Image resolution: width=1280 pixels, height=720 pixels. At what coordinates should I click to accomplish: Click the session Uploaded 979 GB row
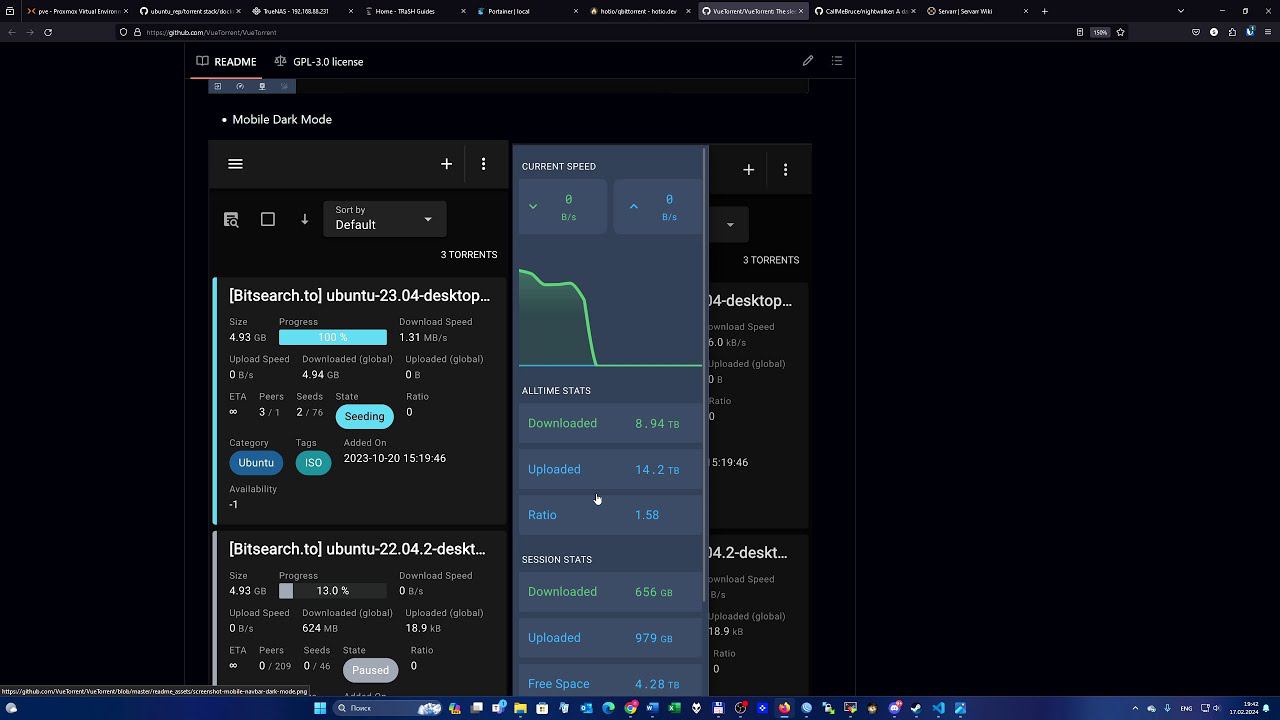point(610,638)
